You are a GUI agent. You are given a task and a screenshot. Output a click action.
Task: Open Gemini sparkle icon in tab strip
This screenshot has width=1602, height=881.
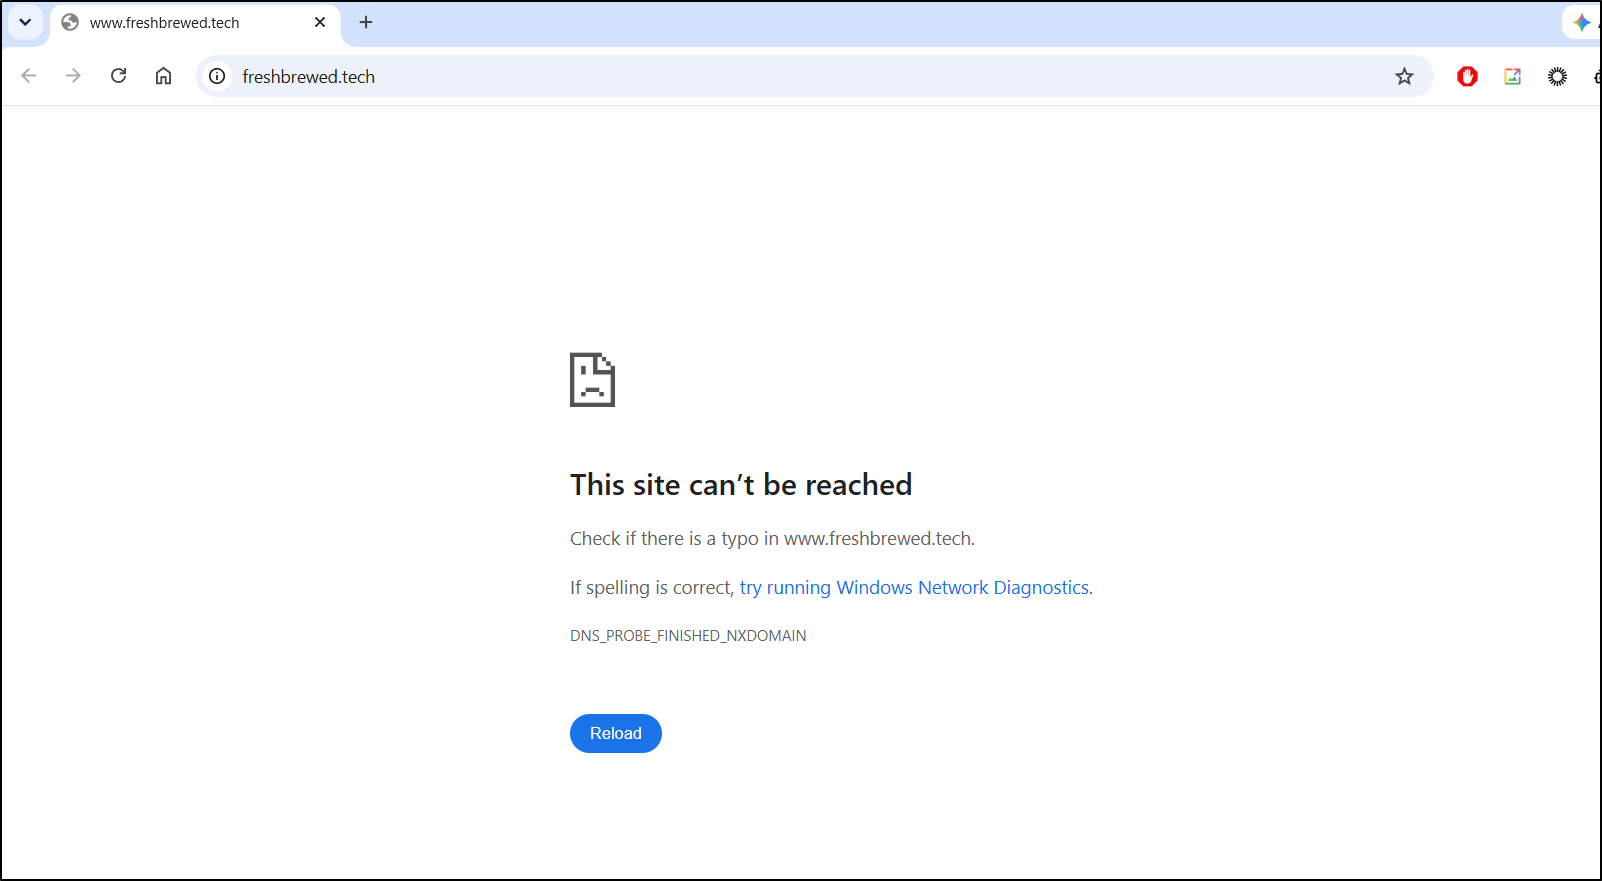1582,22
